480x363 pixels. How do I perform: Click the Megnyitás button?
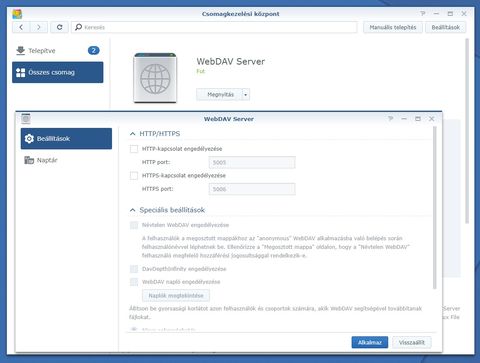point(219,95)
